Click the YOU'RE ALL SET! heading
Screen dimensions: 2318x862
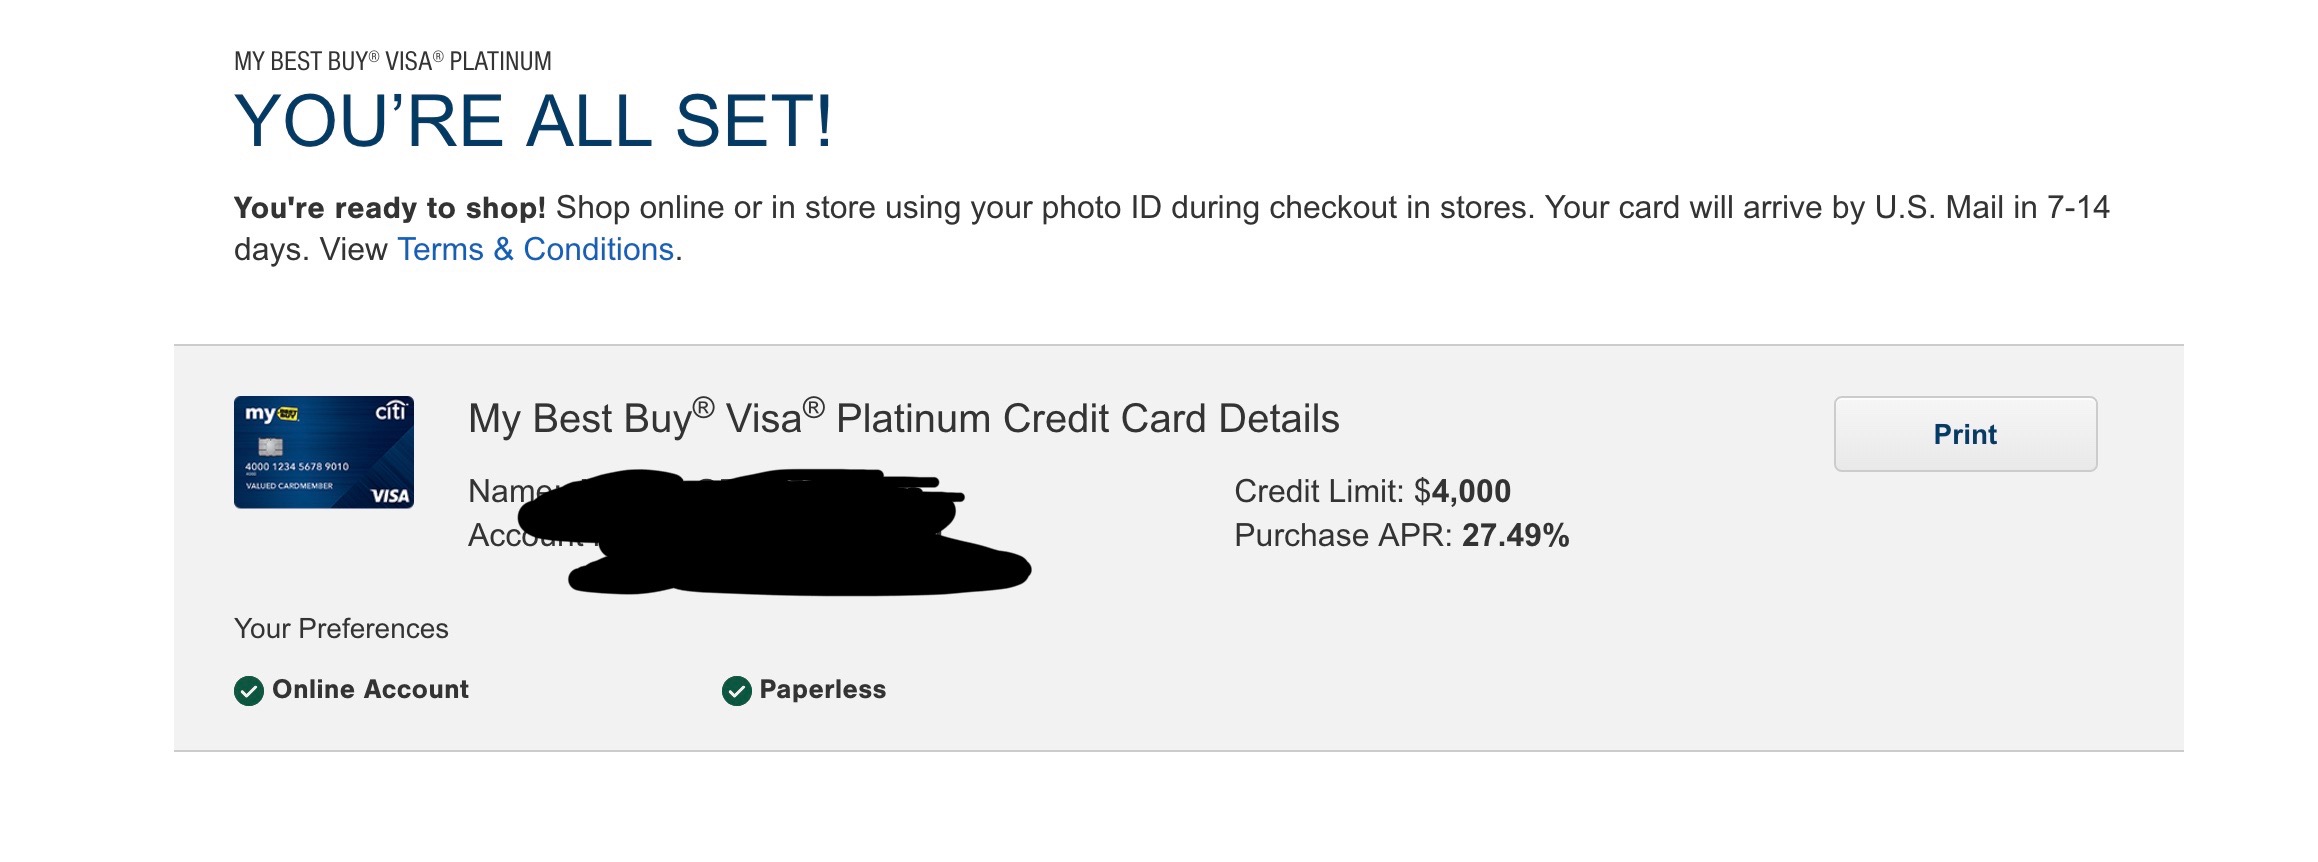(x=533, y=122)
